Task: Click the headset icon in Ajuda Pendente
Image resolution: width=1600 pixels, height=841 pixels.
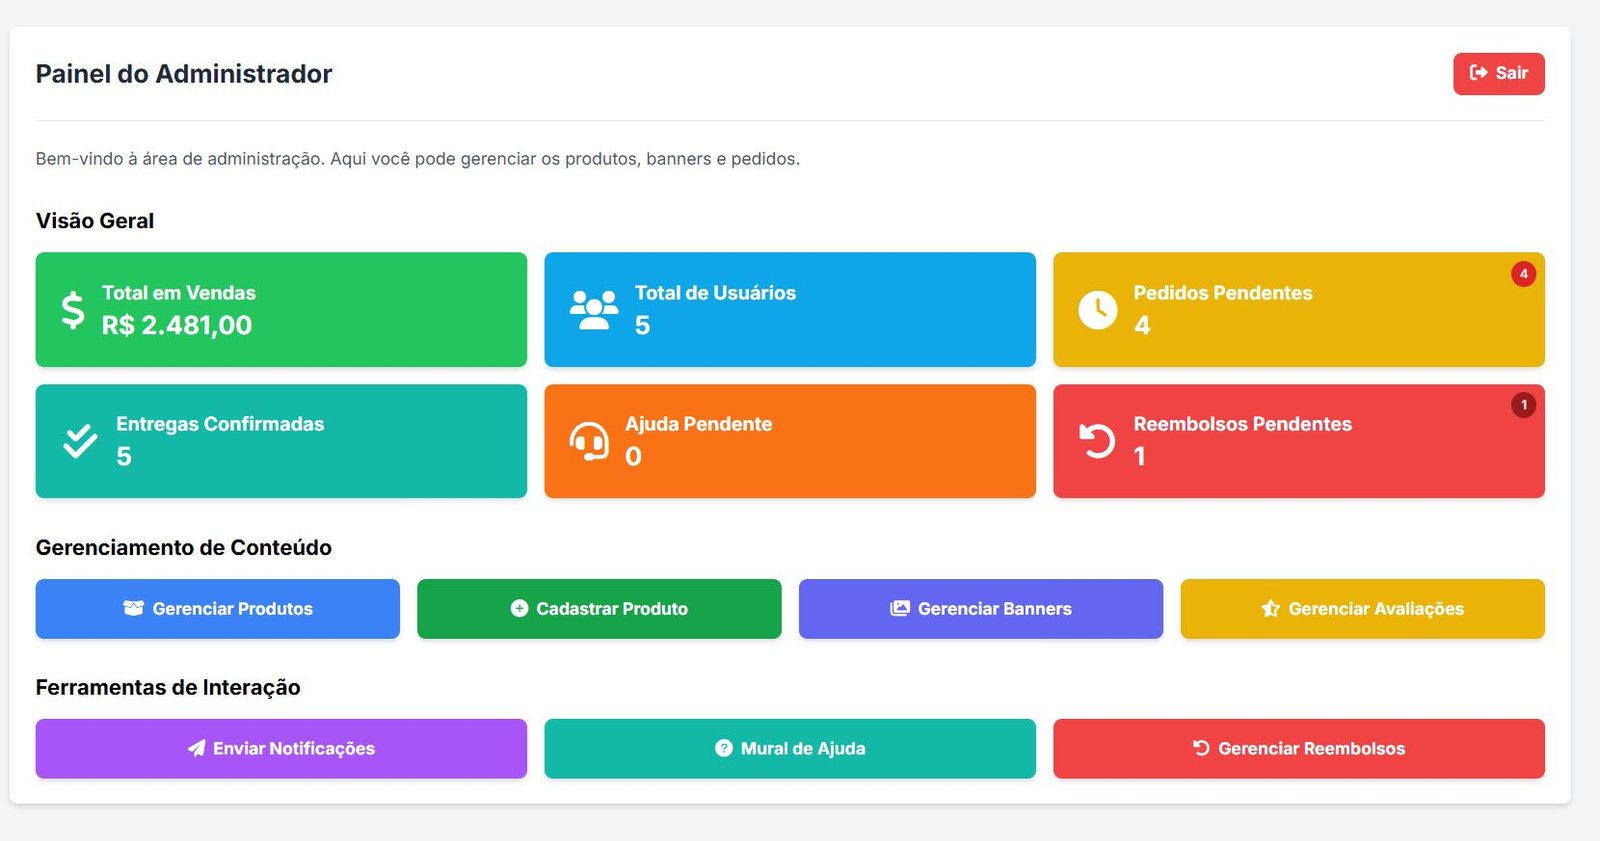Action: tap(589, 441)
